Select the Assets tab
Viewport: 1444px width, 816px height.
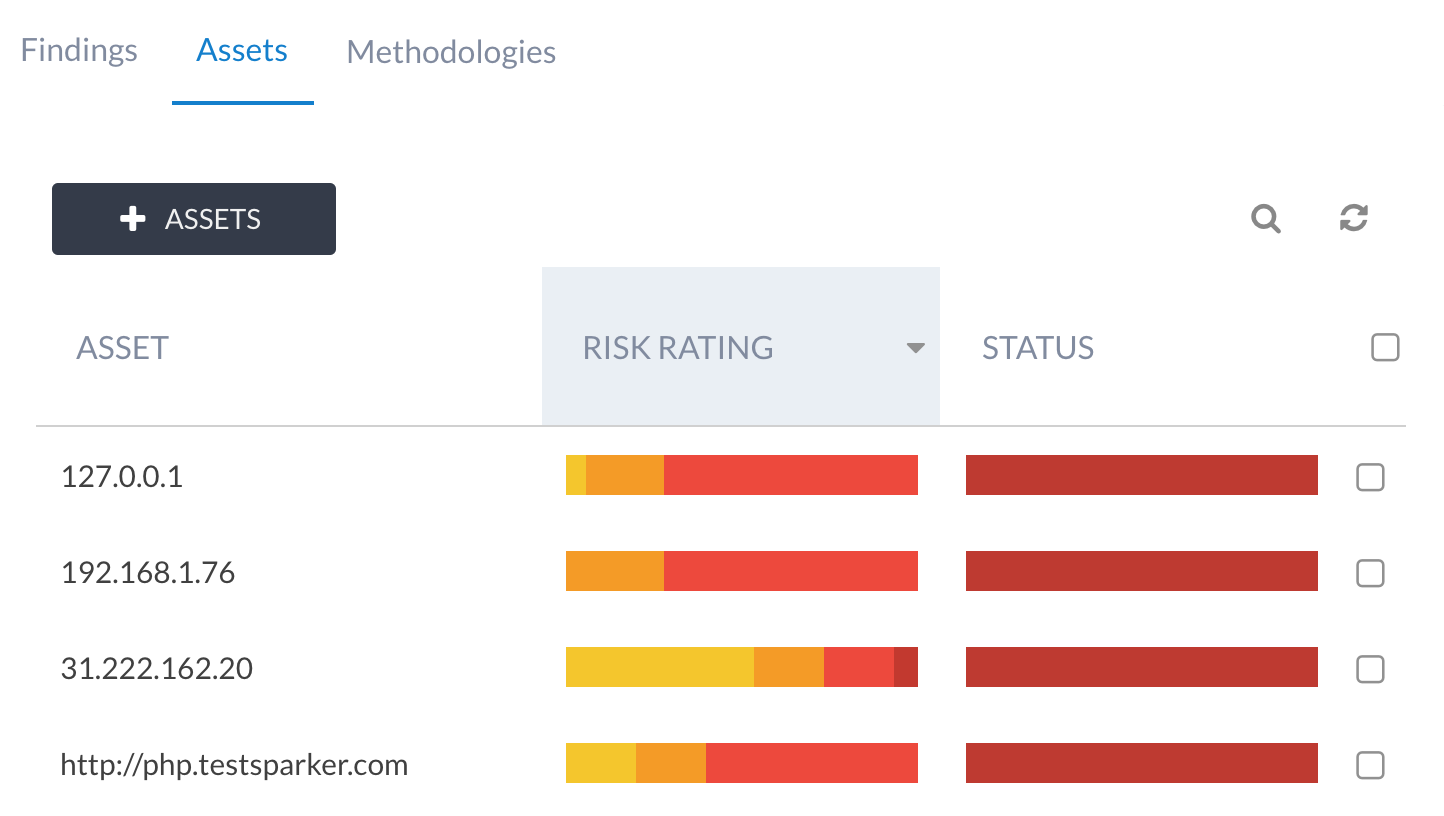[242, 51]
